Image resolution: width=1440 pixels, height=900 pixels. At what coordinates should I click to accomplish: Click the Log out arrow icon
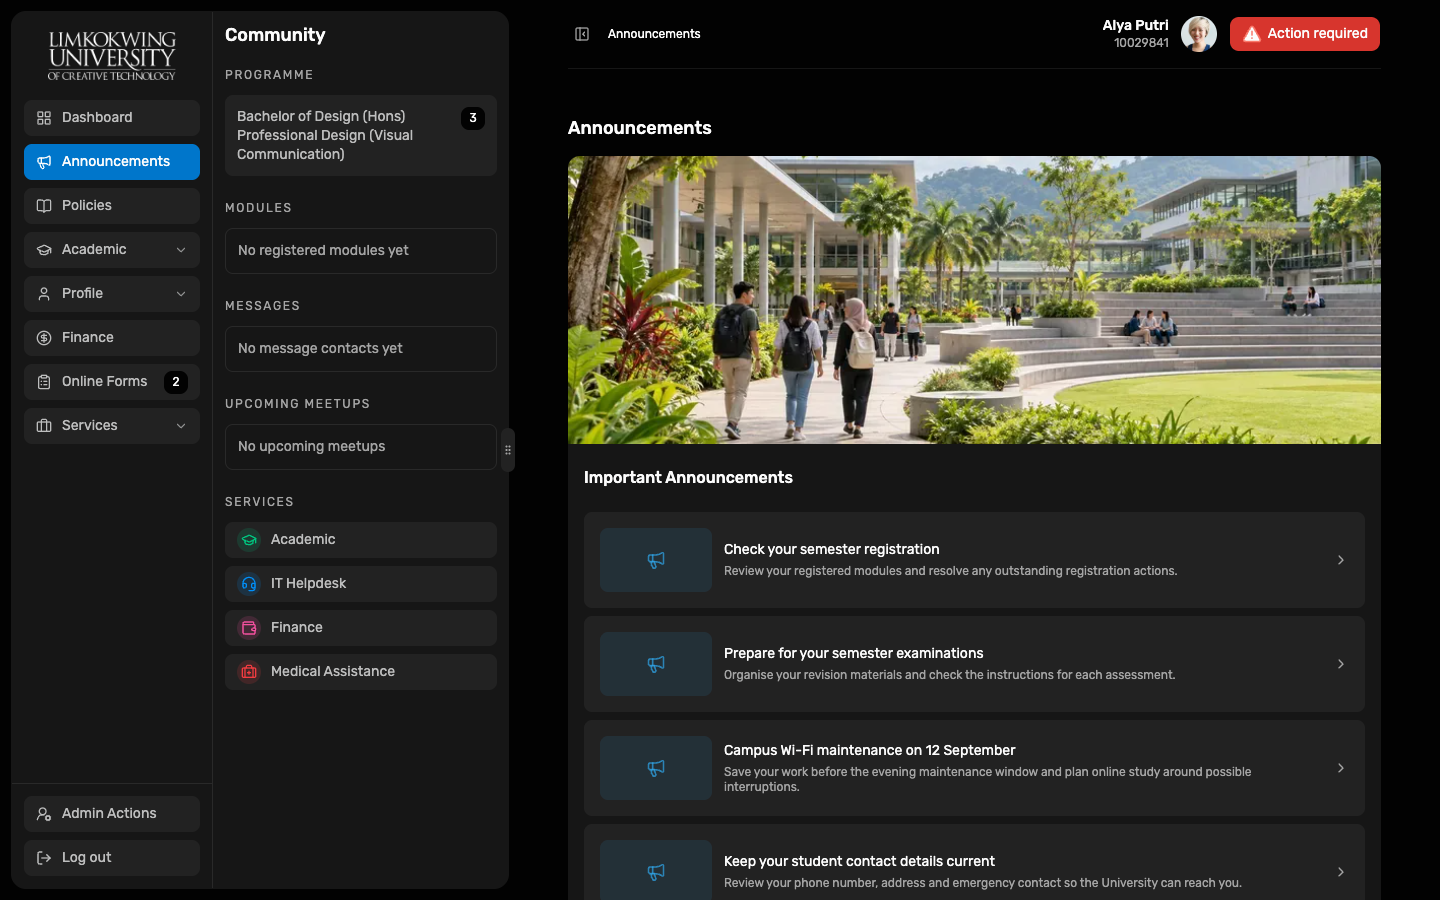pos(44,858)
